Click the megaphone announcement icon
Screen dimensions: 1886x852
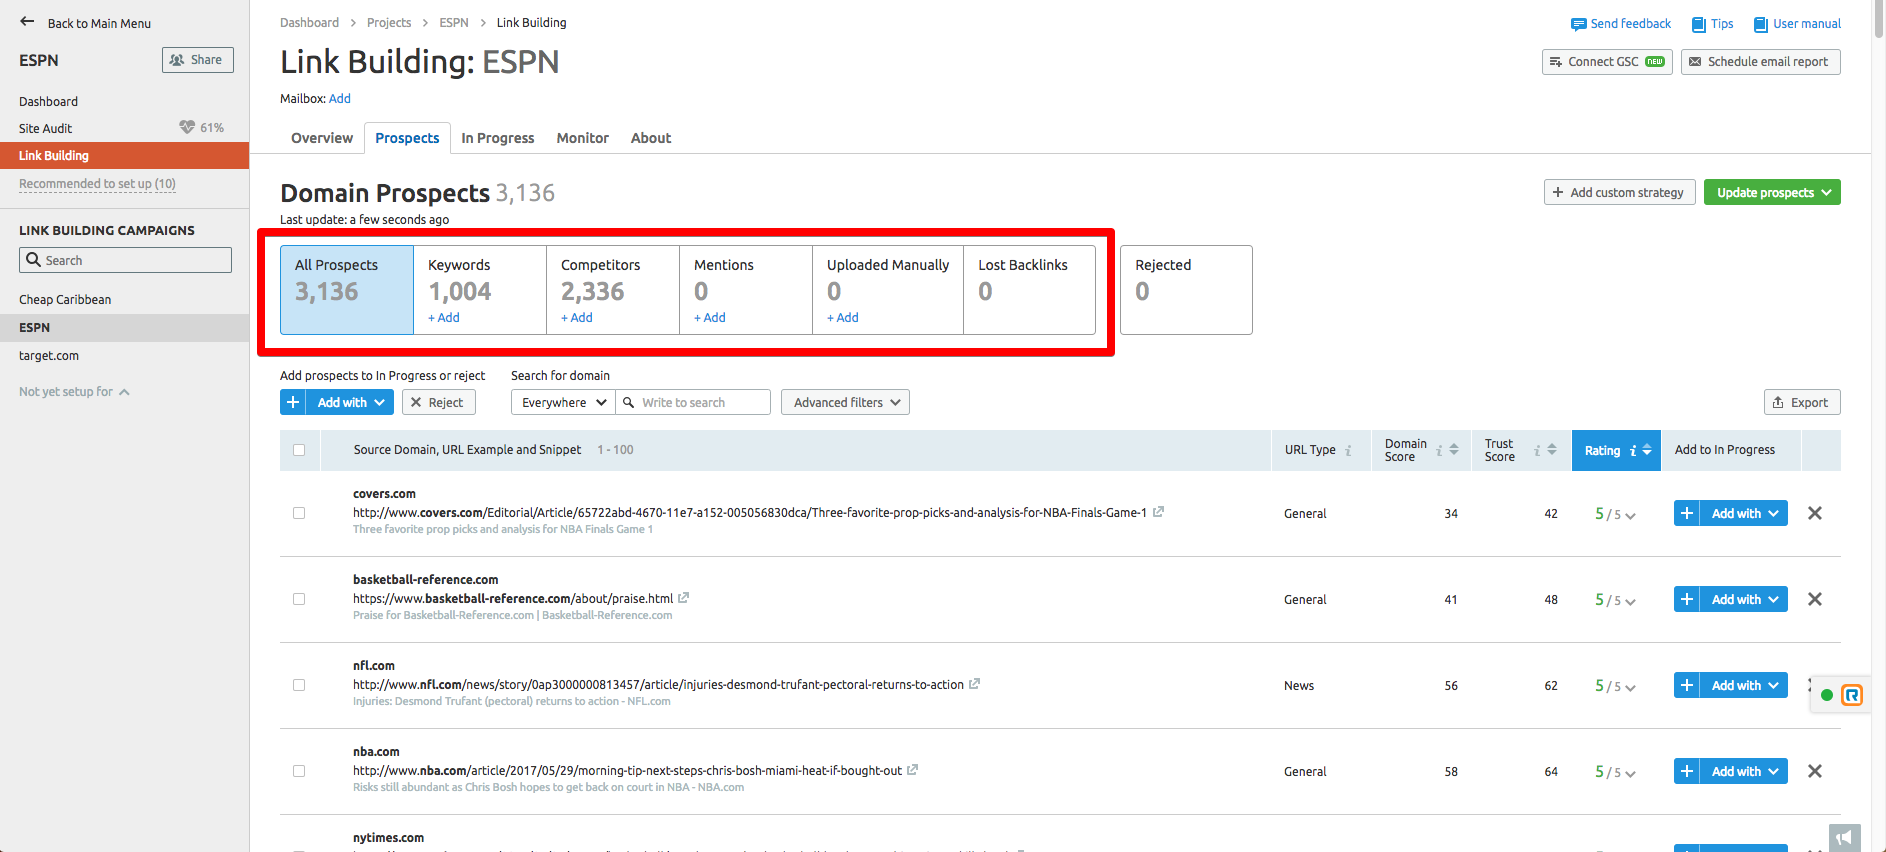(x=1845, y=838)
